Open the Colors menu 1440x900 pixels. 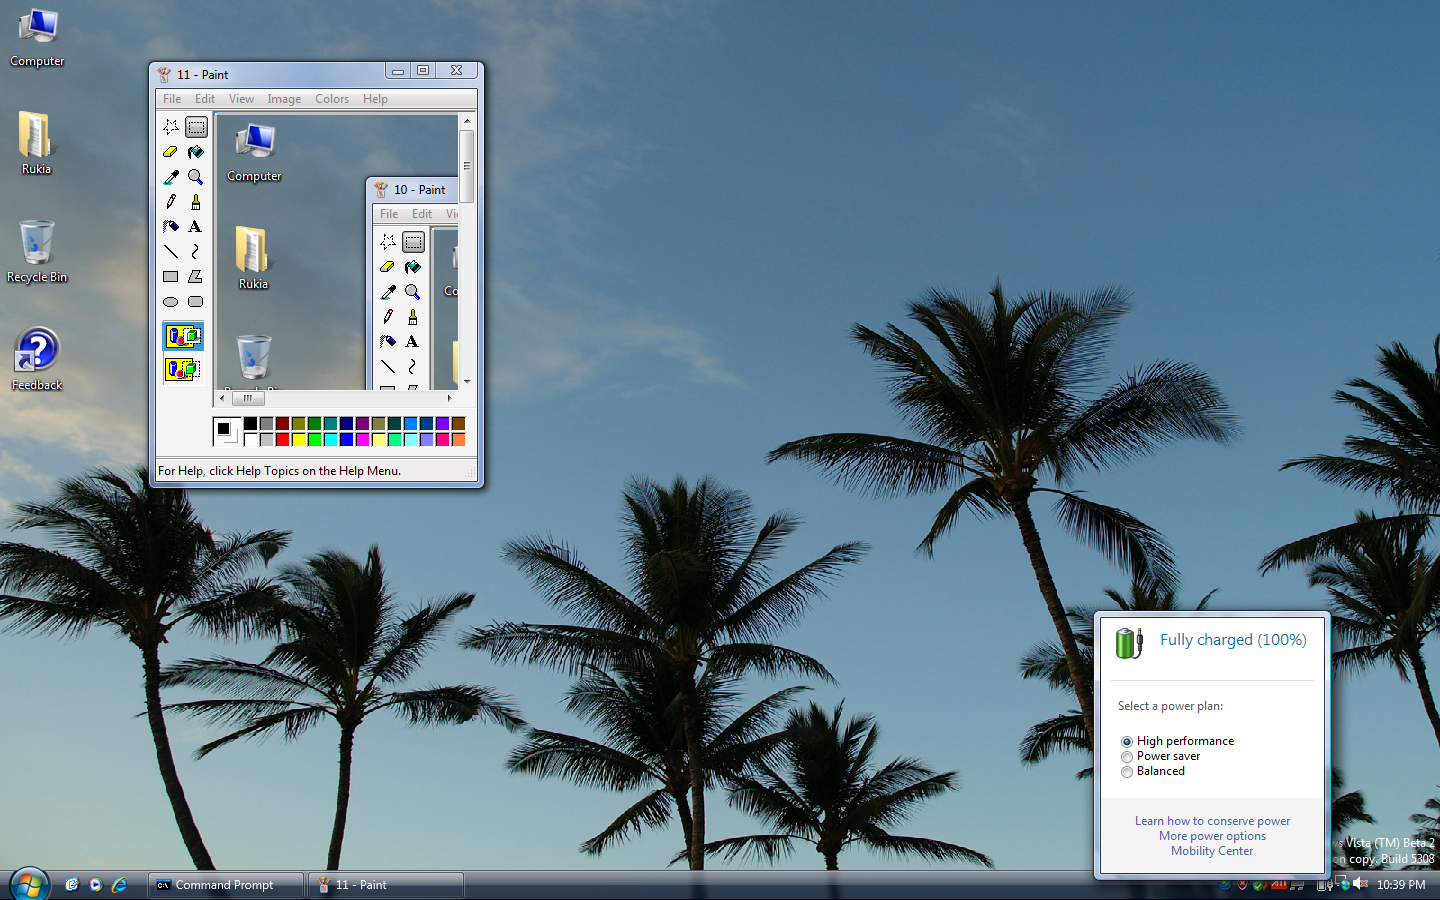[332, 99]
